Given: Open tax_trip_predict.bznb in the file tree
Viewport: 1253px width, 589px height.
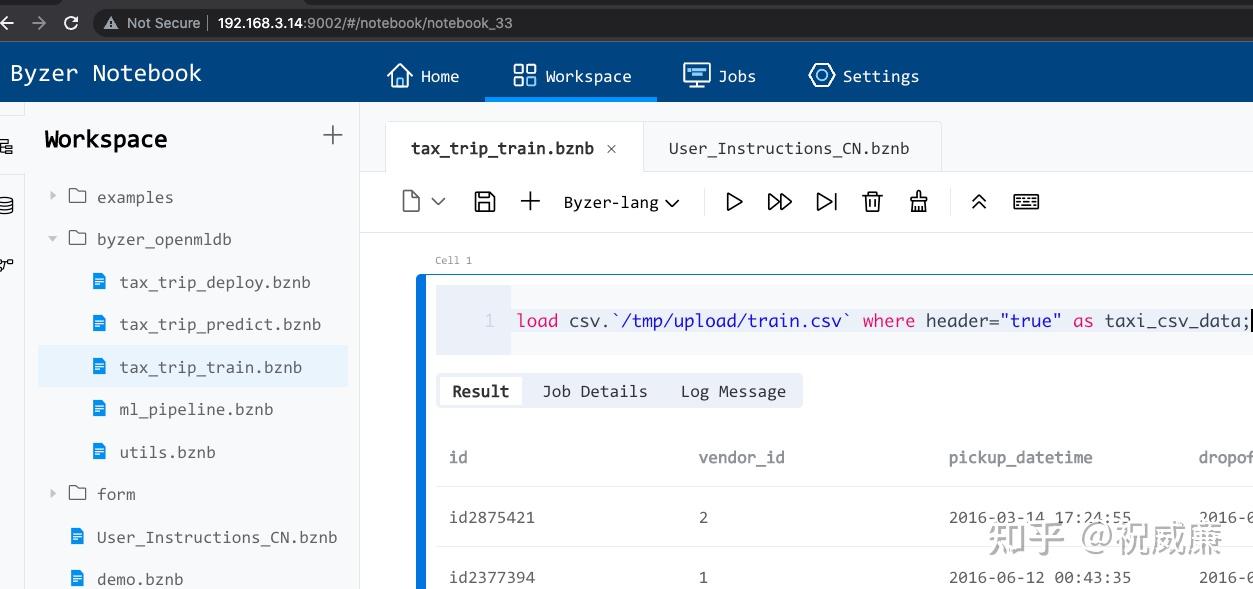Looking at the screenshot, I should pos(219,324).
